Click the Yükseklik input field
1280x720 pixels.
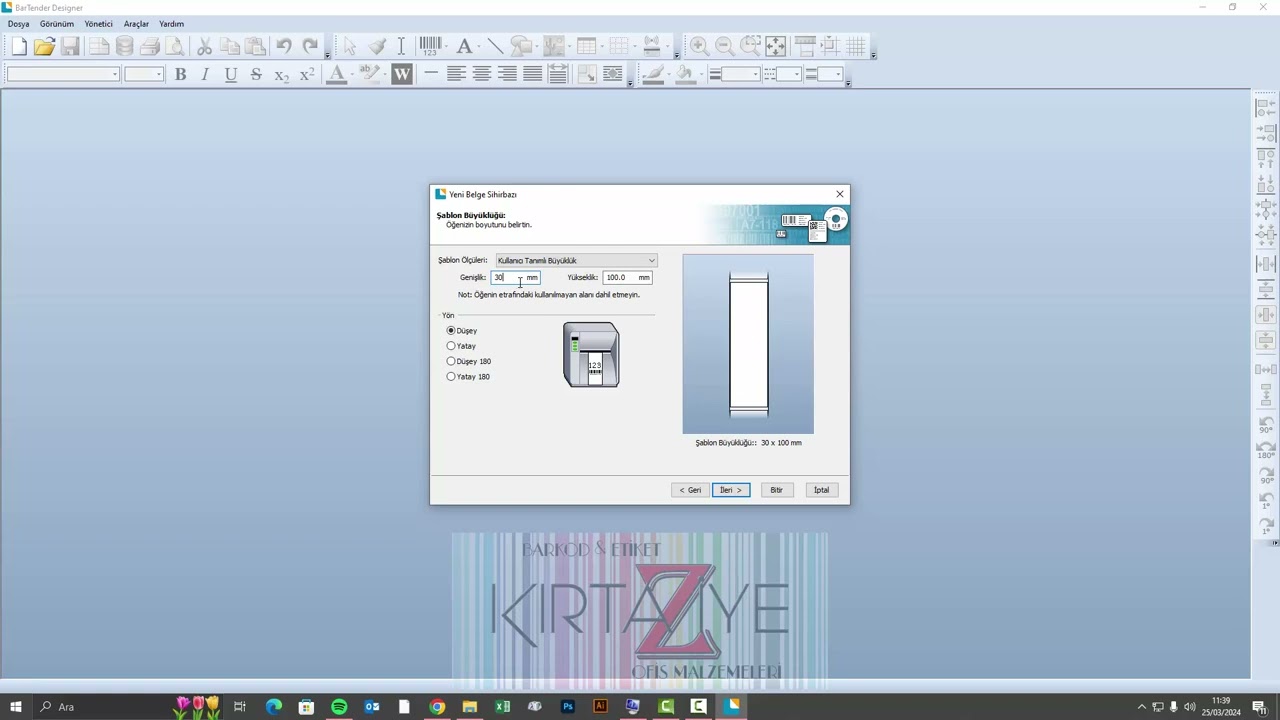click(627, 277)
